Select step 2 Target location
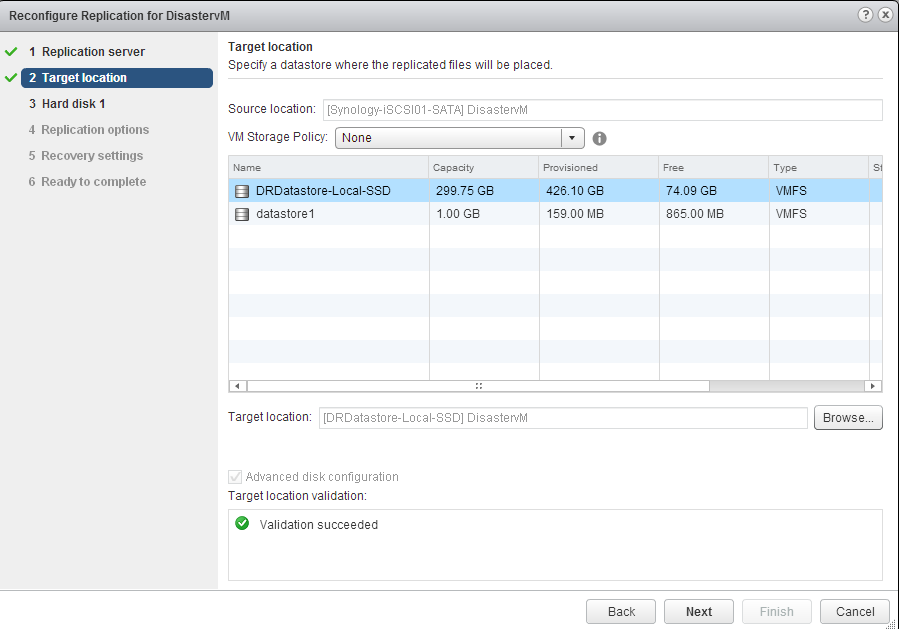 click(x=84, y=78)
